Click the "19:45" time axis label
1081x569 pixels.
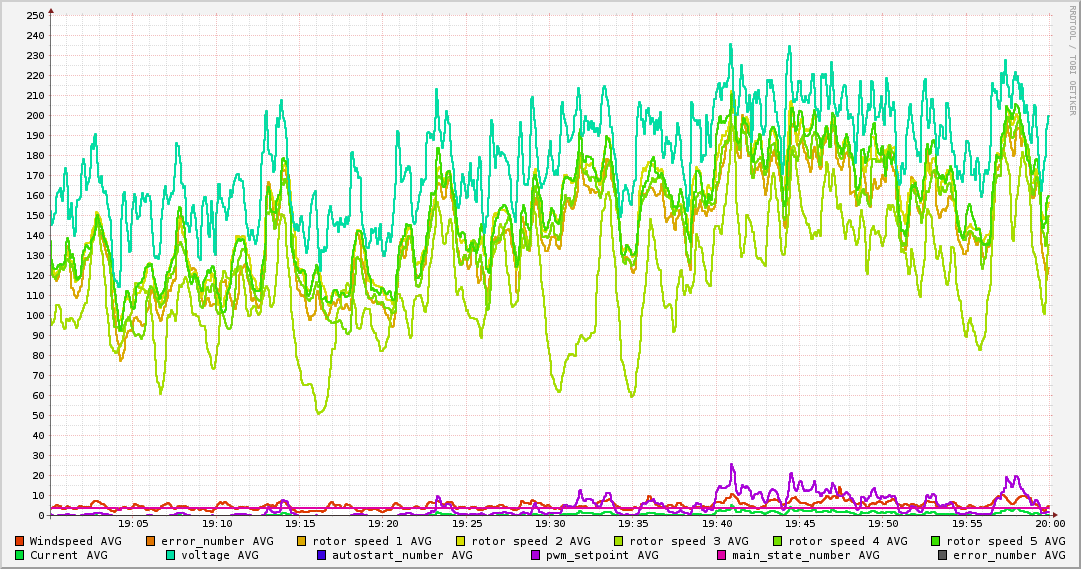[800, 524]
